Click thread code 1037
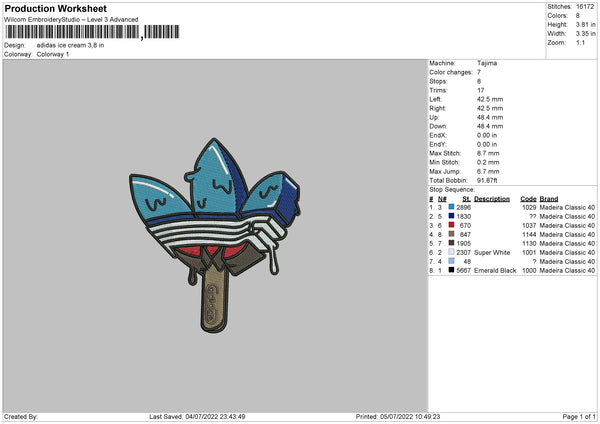 [529, 225]
